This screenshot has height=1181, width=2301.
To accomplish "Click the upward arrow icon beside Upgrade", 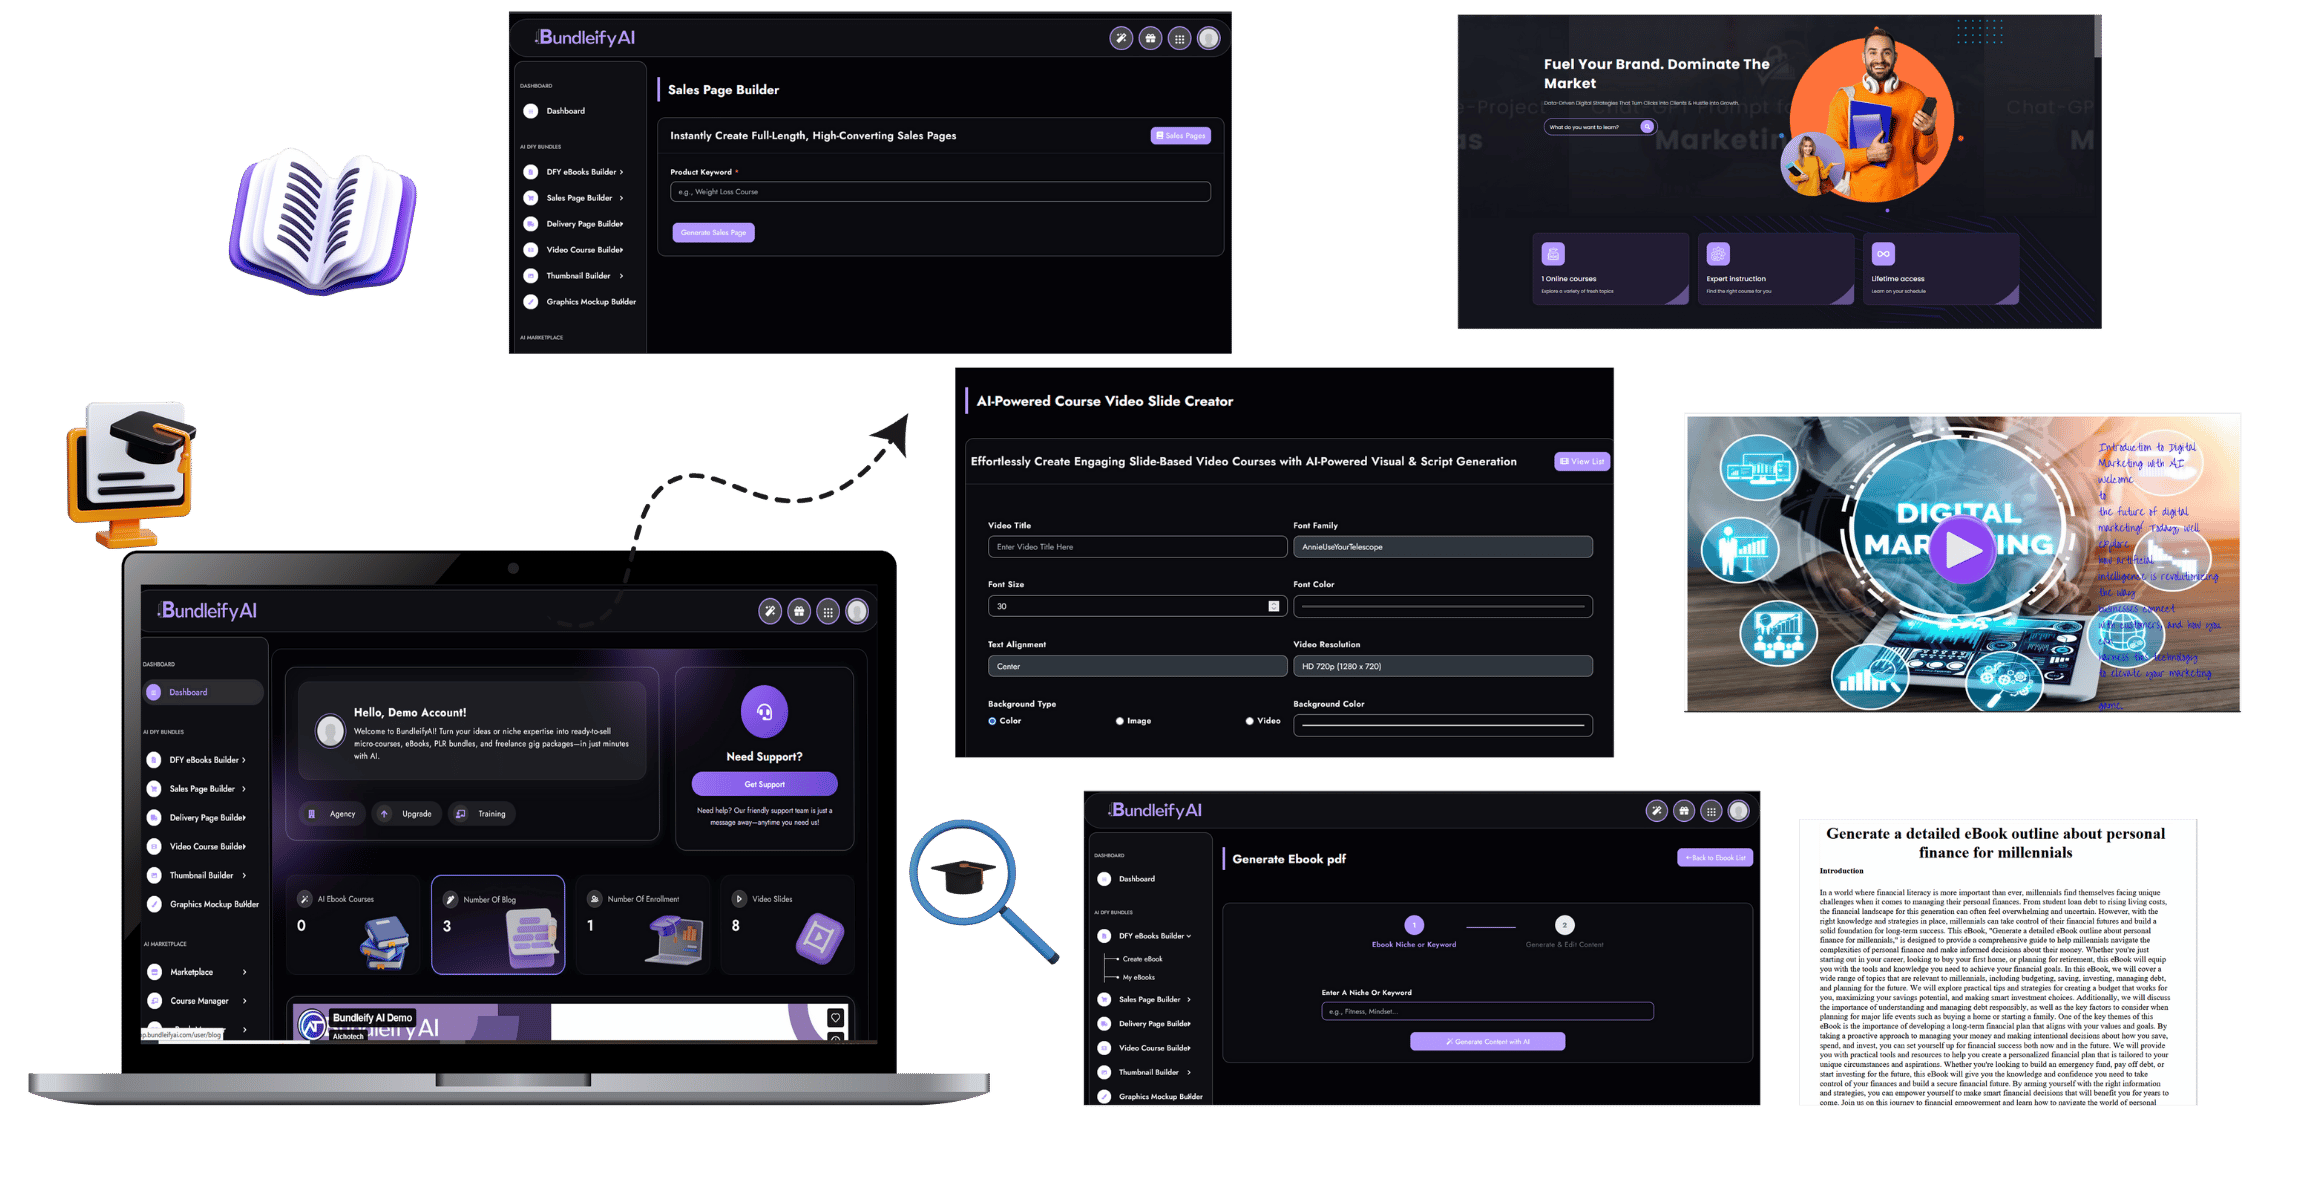I will pos(384,814).
